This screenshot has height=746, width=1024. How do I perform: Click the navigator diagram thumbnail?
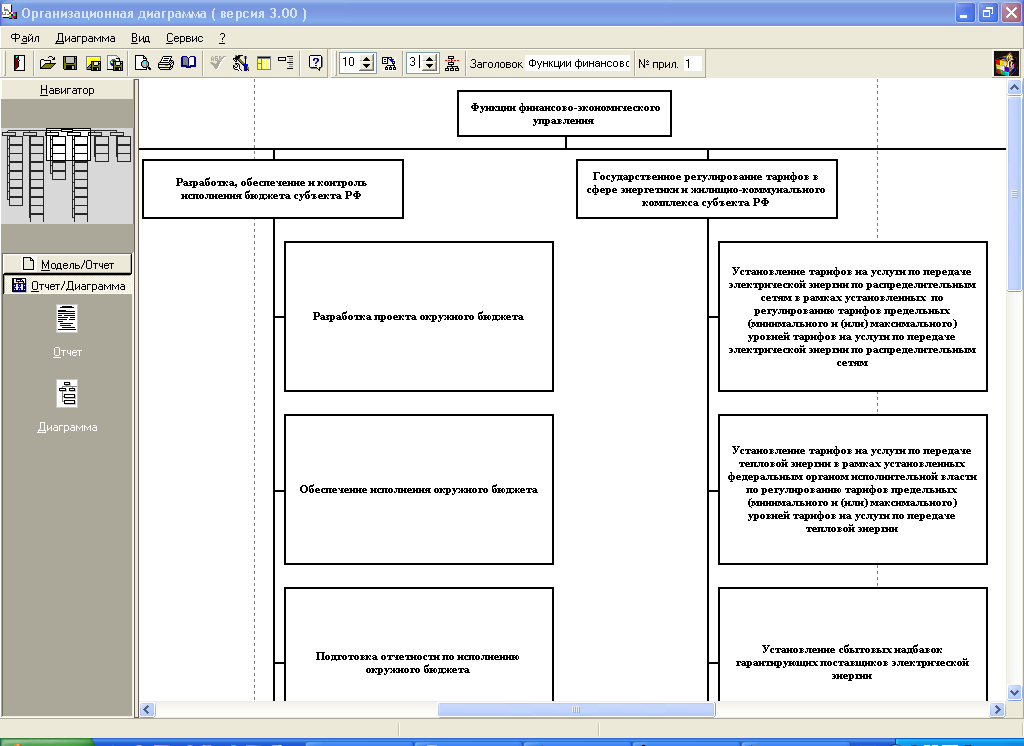67,176
